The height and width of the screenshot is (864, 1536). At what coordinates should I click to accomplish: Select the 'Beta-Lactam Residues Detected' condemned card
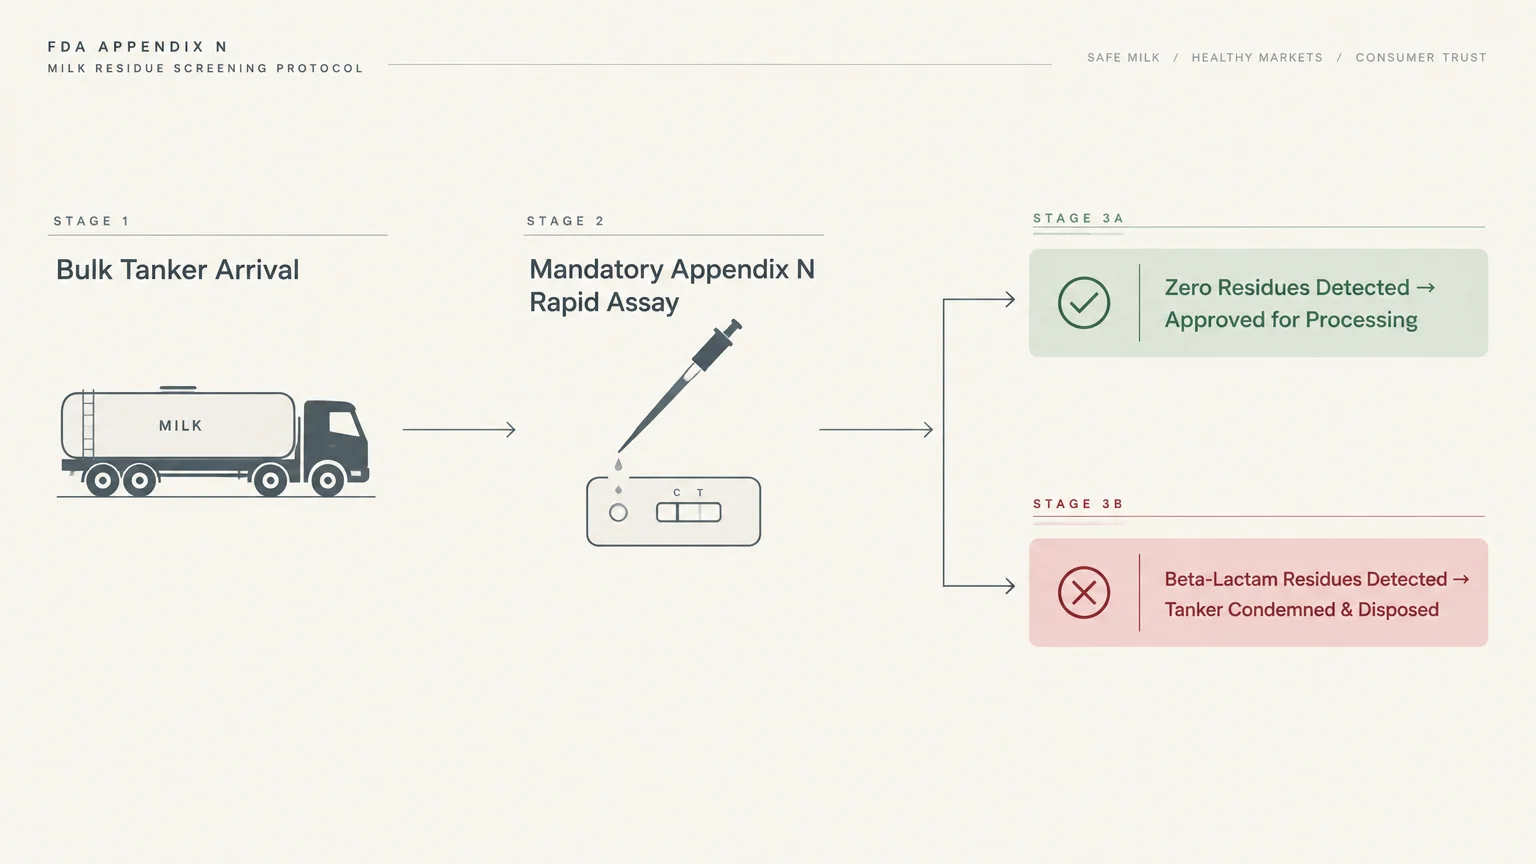coord(1258,593)
